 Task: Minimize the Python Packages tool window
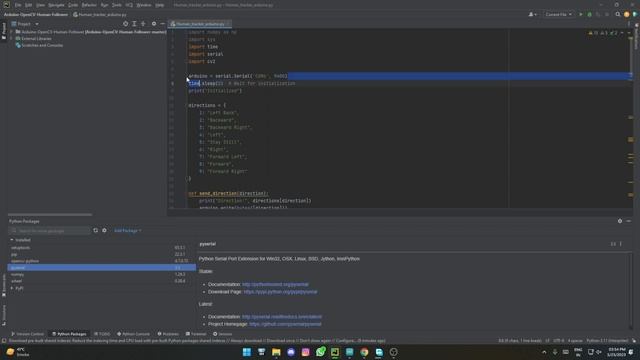(x=629, y=221)
